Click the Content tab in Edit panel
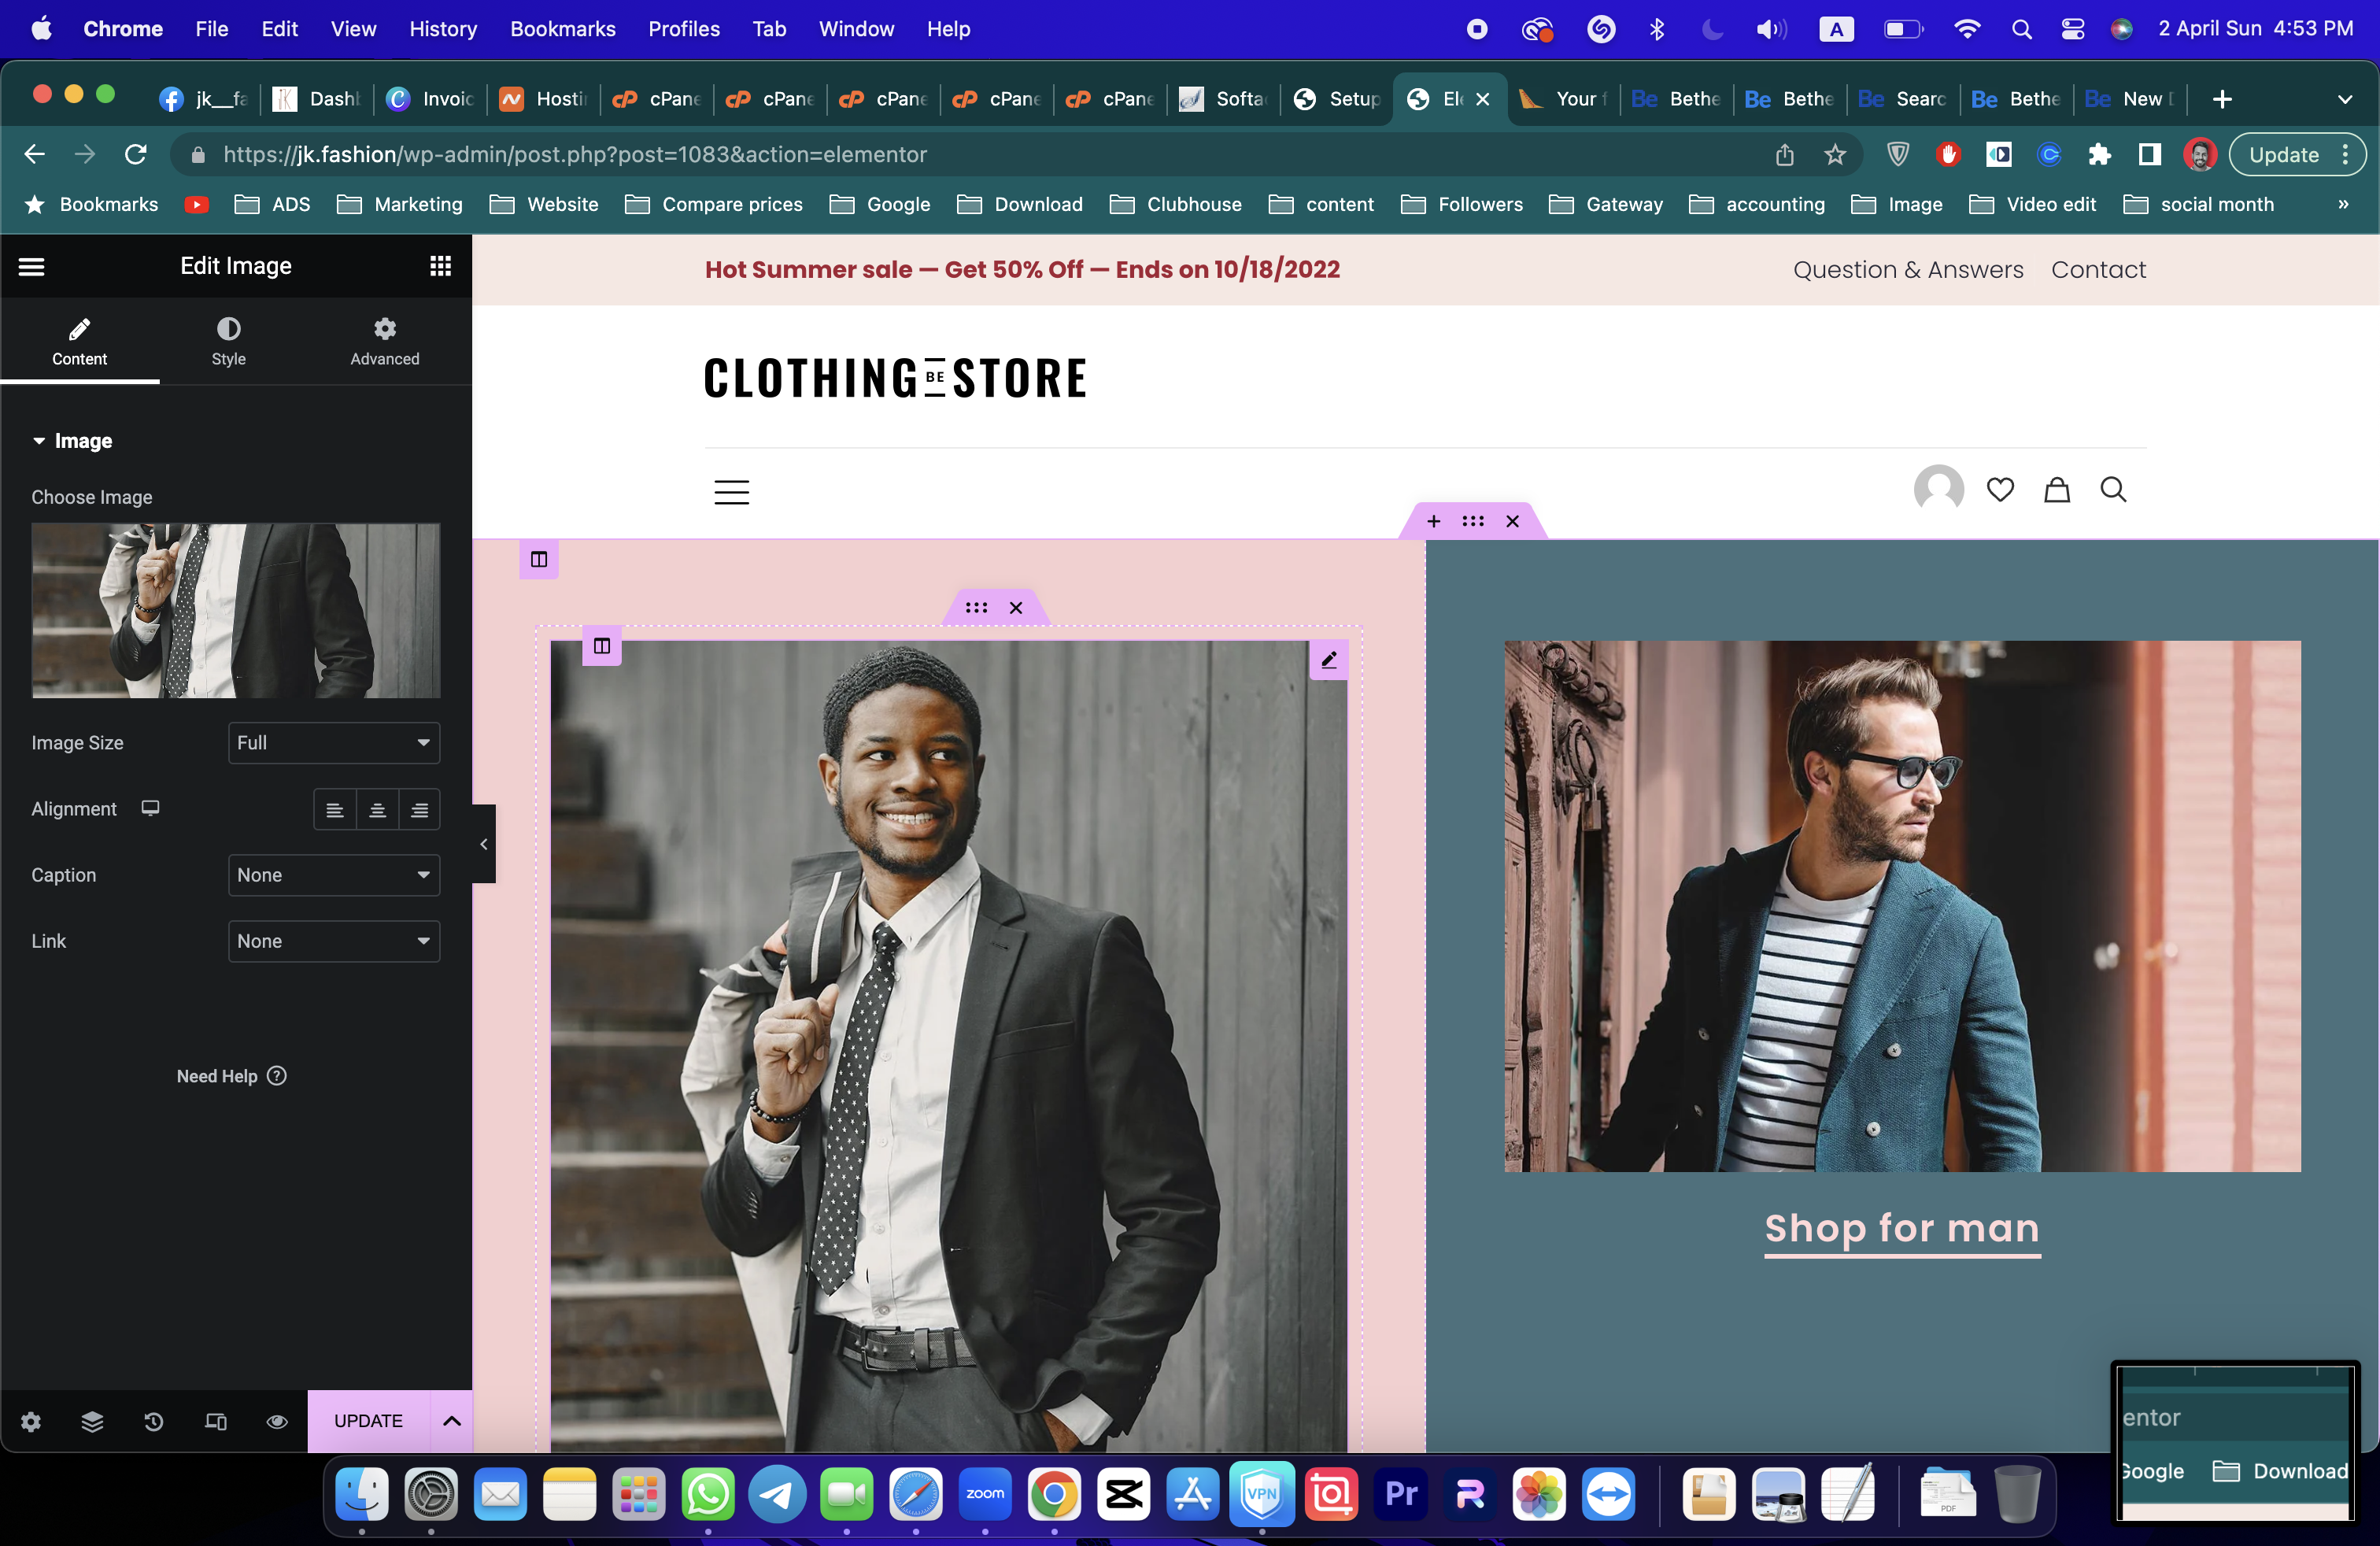 (x=78, y=342)
